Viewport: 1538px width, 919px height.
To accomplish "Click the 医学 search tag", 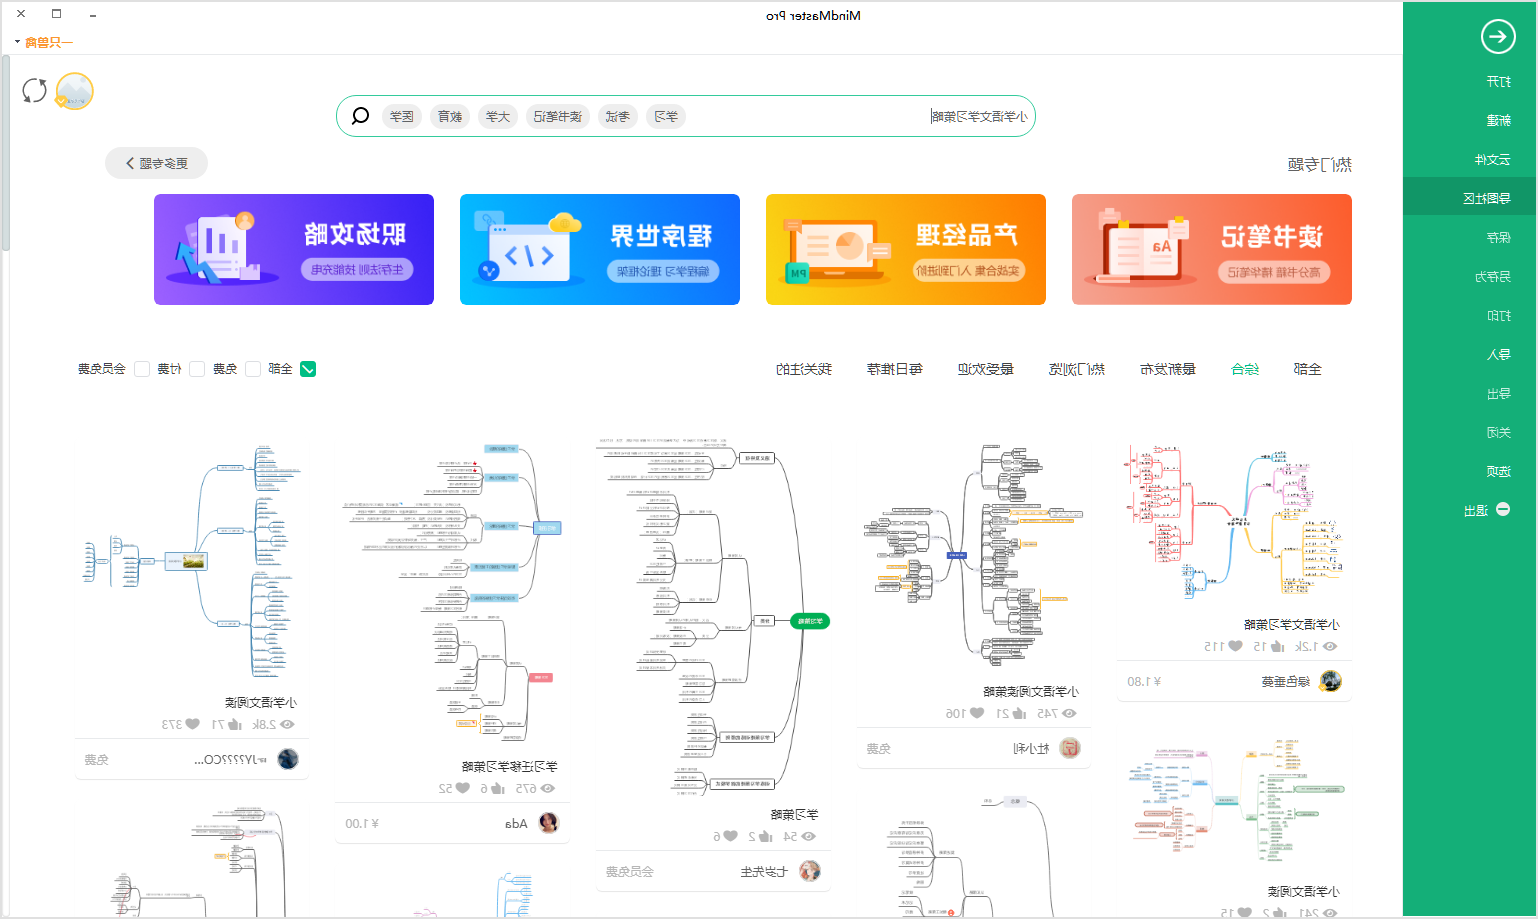I will click(x=402, y=117).
